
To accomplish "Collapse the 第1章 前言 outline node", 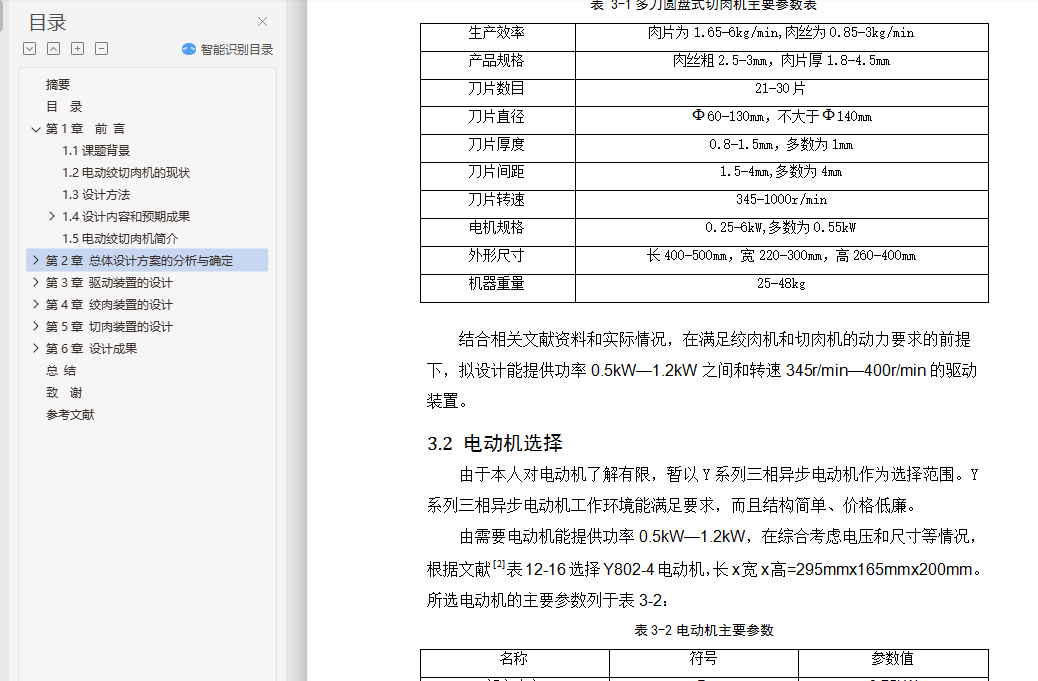I will click(36, 129).
